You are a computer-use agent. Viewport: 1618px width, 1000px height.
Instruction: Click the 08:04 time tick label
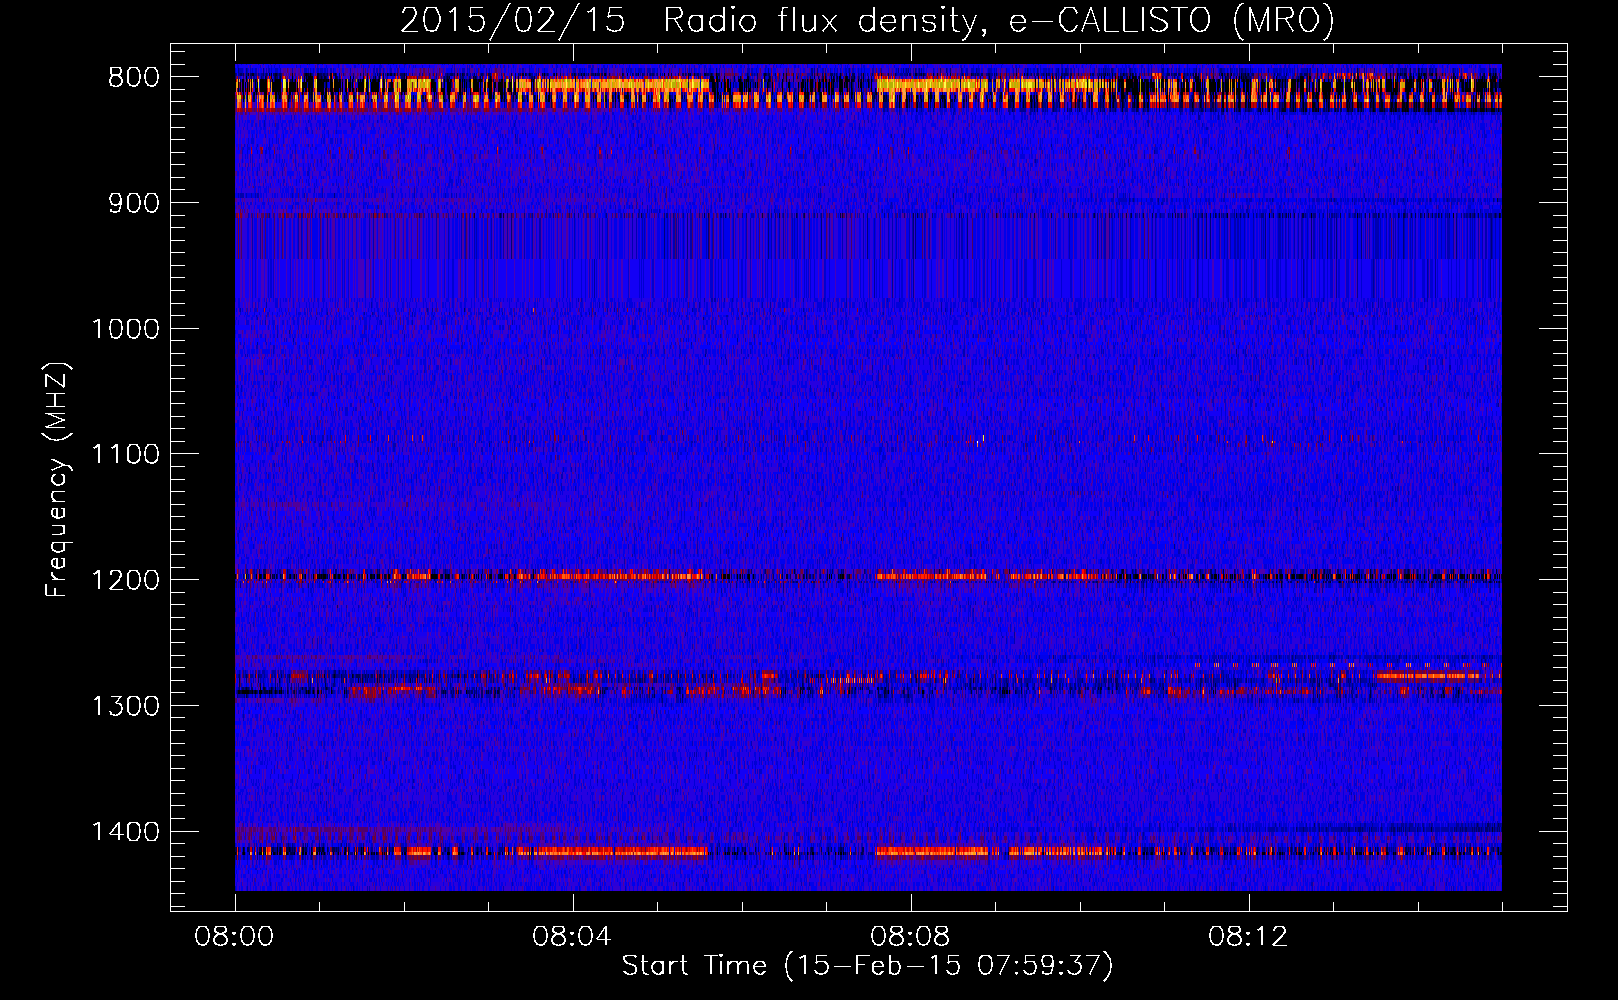click(572, 937)
